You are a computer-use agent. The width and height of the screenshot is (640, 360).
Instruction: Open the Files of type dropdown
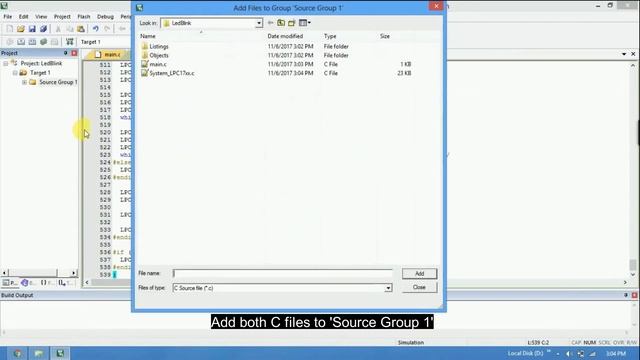tap(388, 288)
